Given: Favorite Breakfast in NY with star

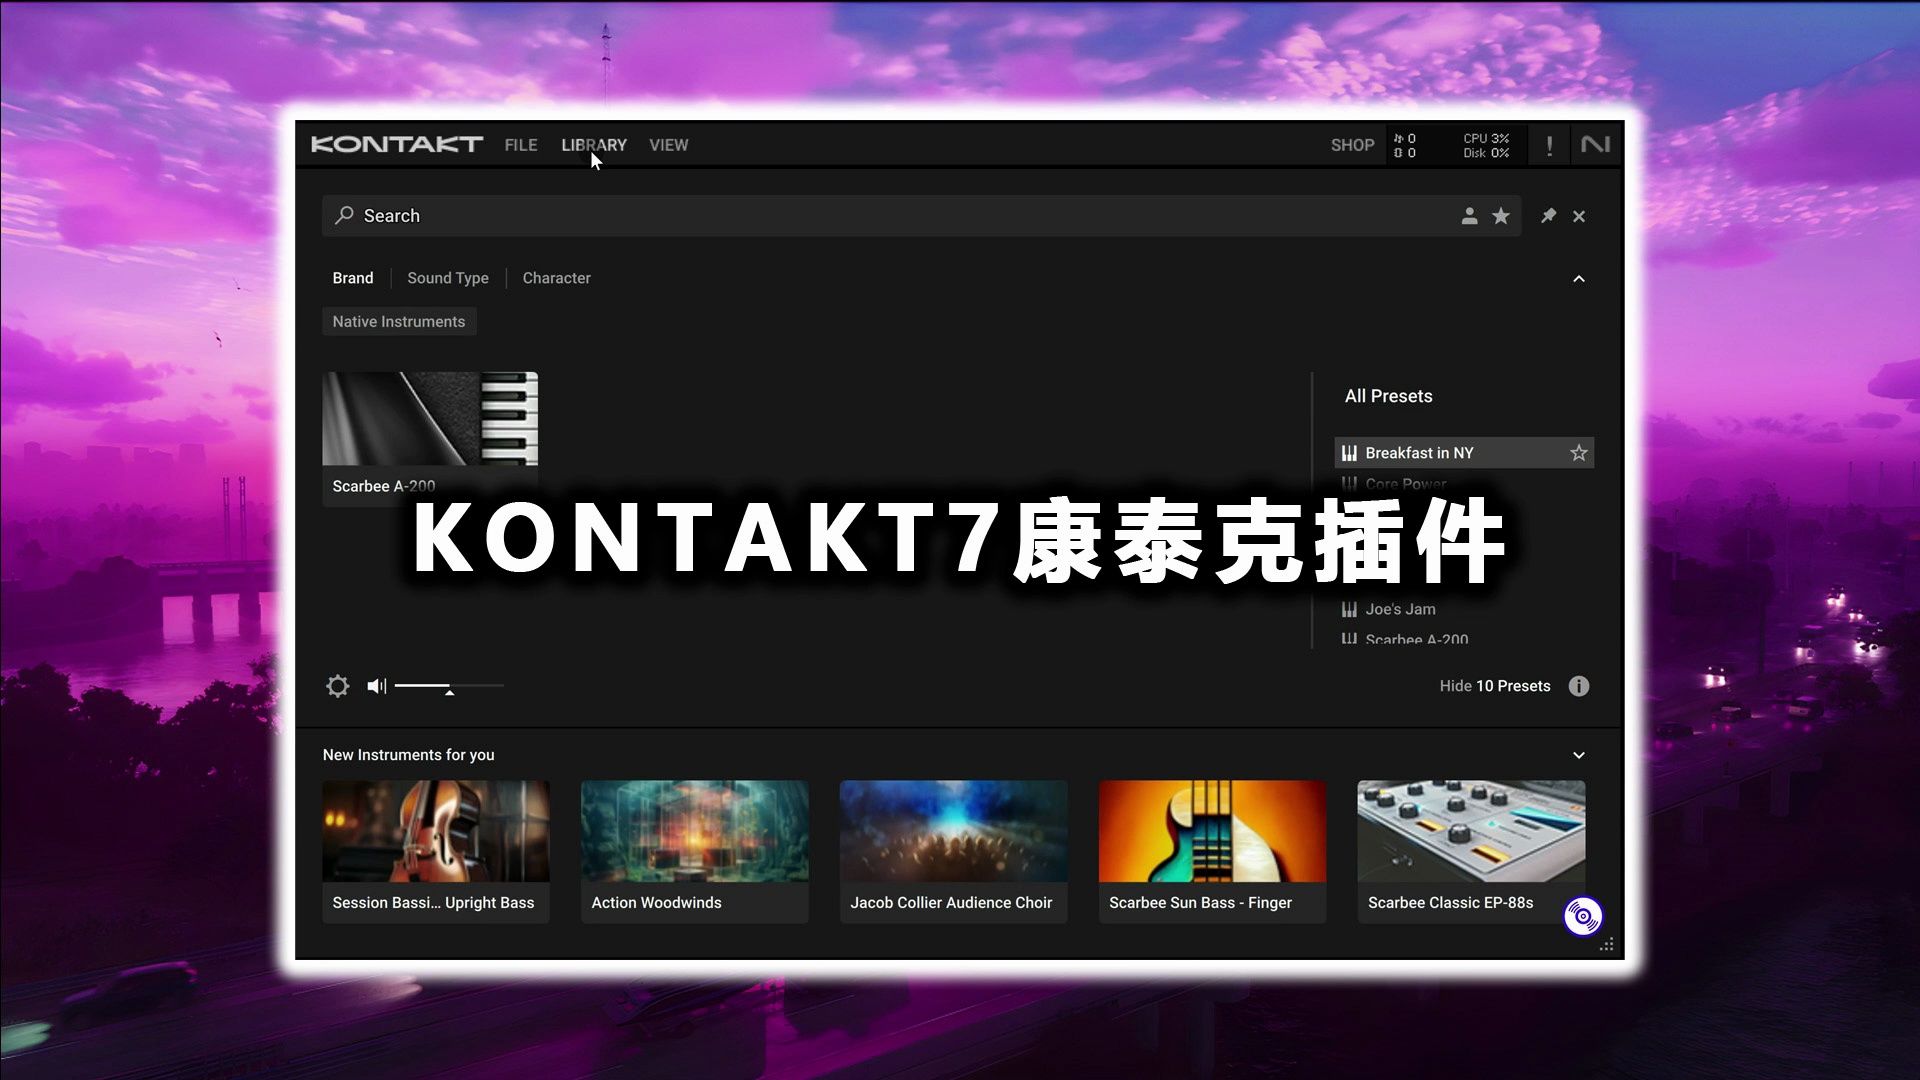Looking at the screenshot, I should 1579,453.
